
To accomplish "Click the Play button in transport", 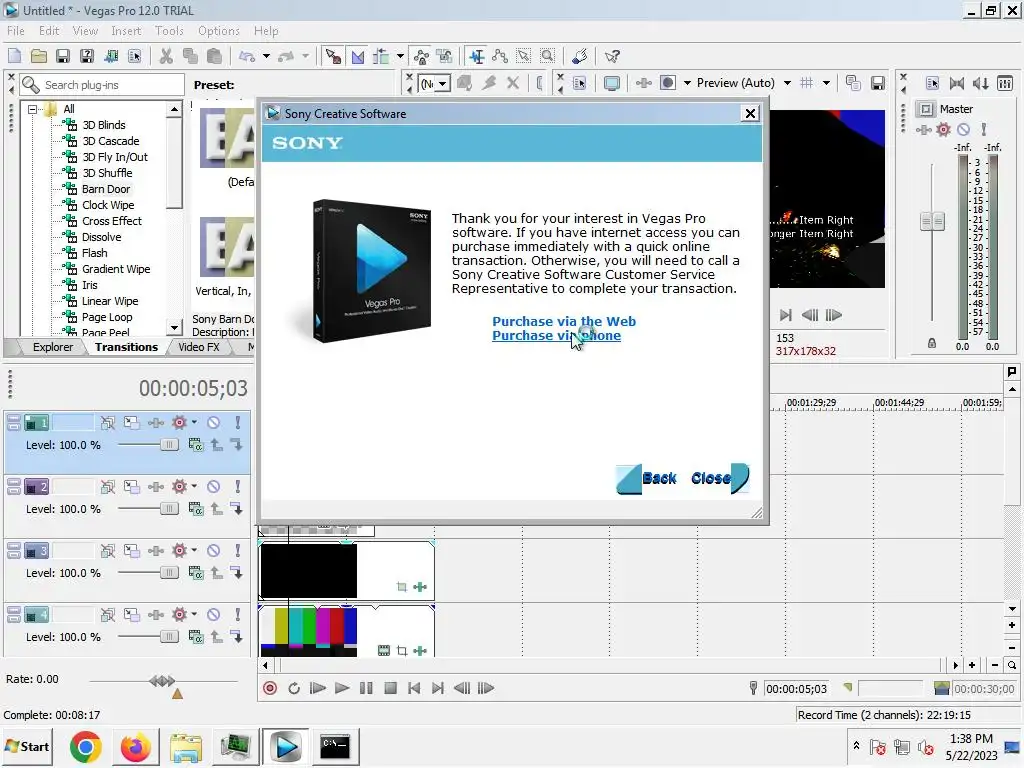I will pyautogui.click(x=342, y=688).
